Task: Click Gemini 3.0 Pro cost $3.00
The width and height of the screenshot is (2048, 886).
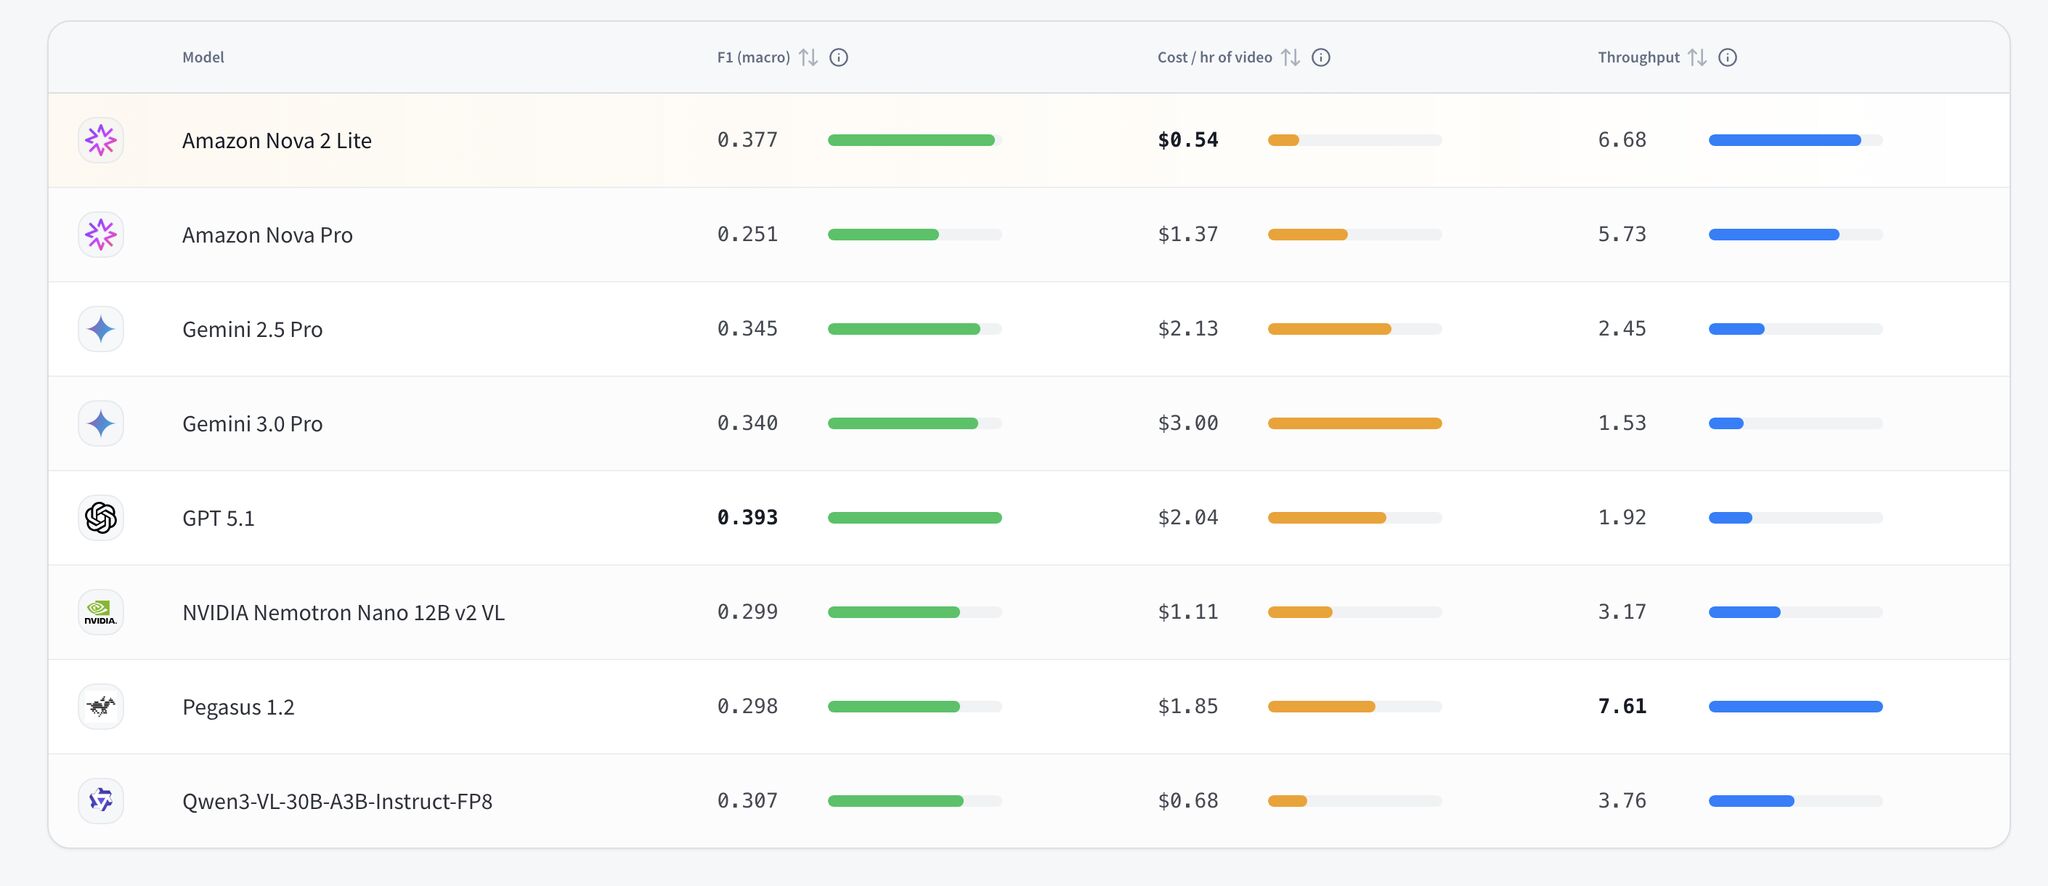Action: (1188, 423)
